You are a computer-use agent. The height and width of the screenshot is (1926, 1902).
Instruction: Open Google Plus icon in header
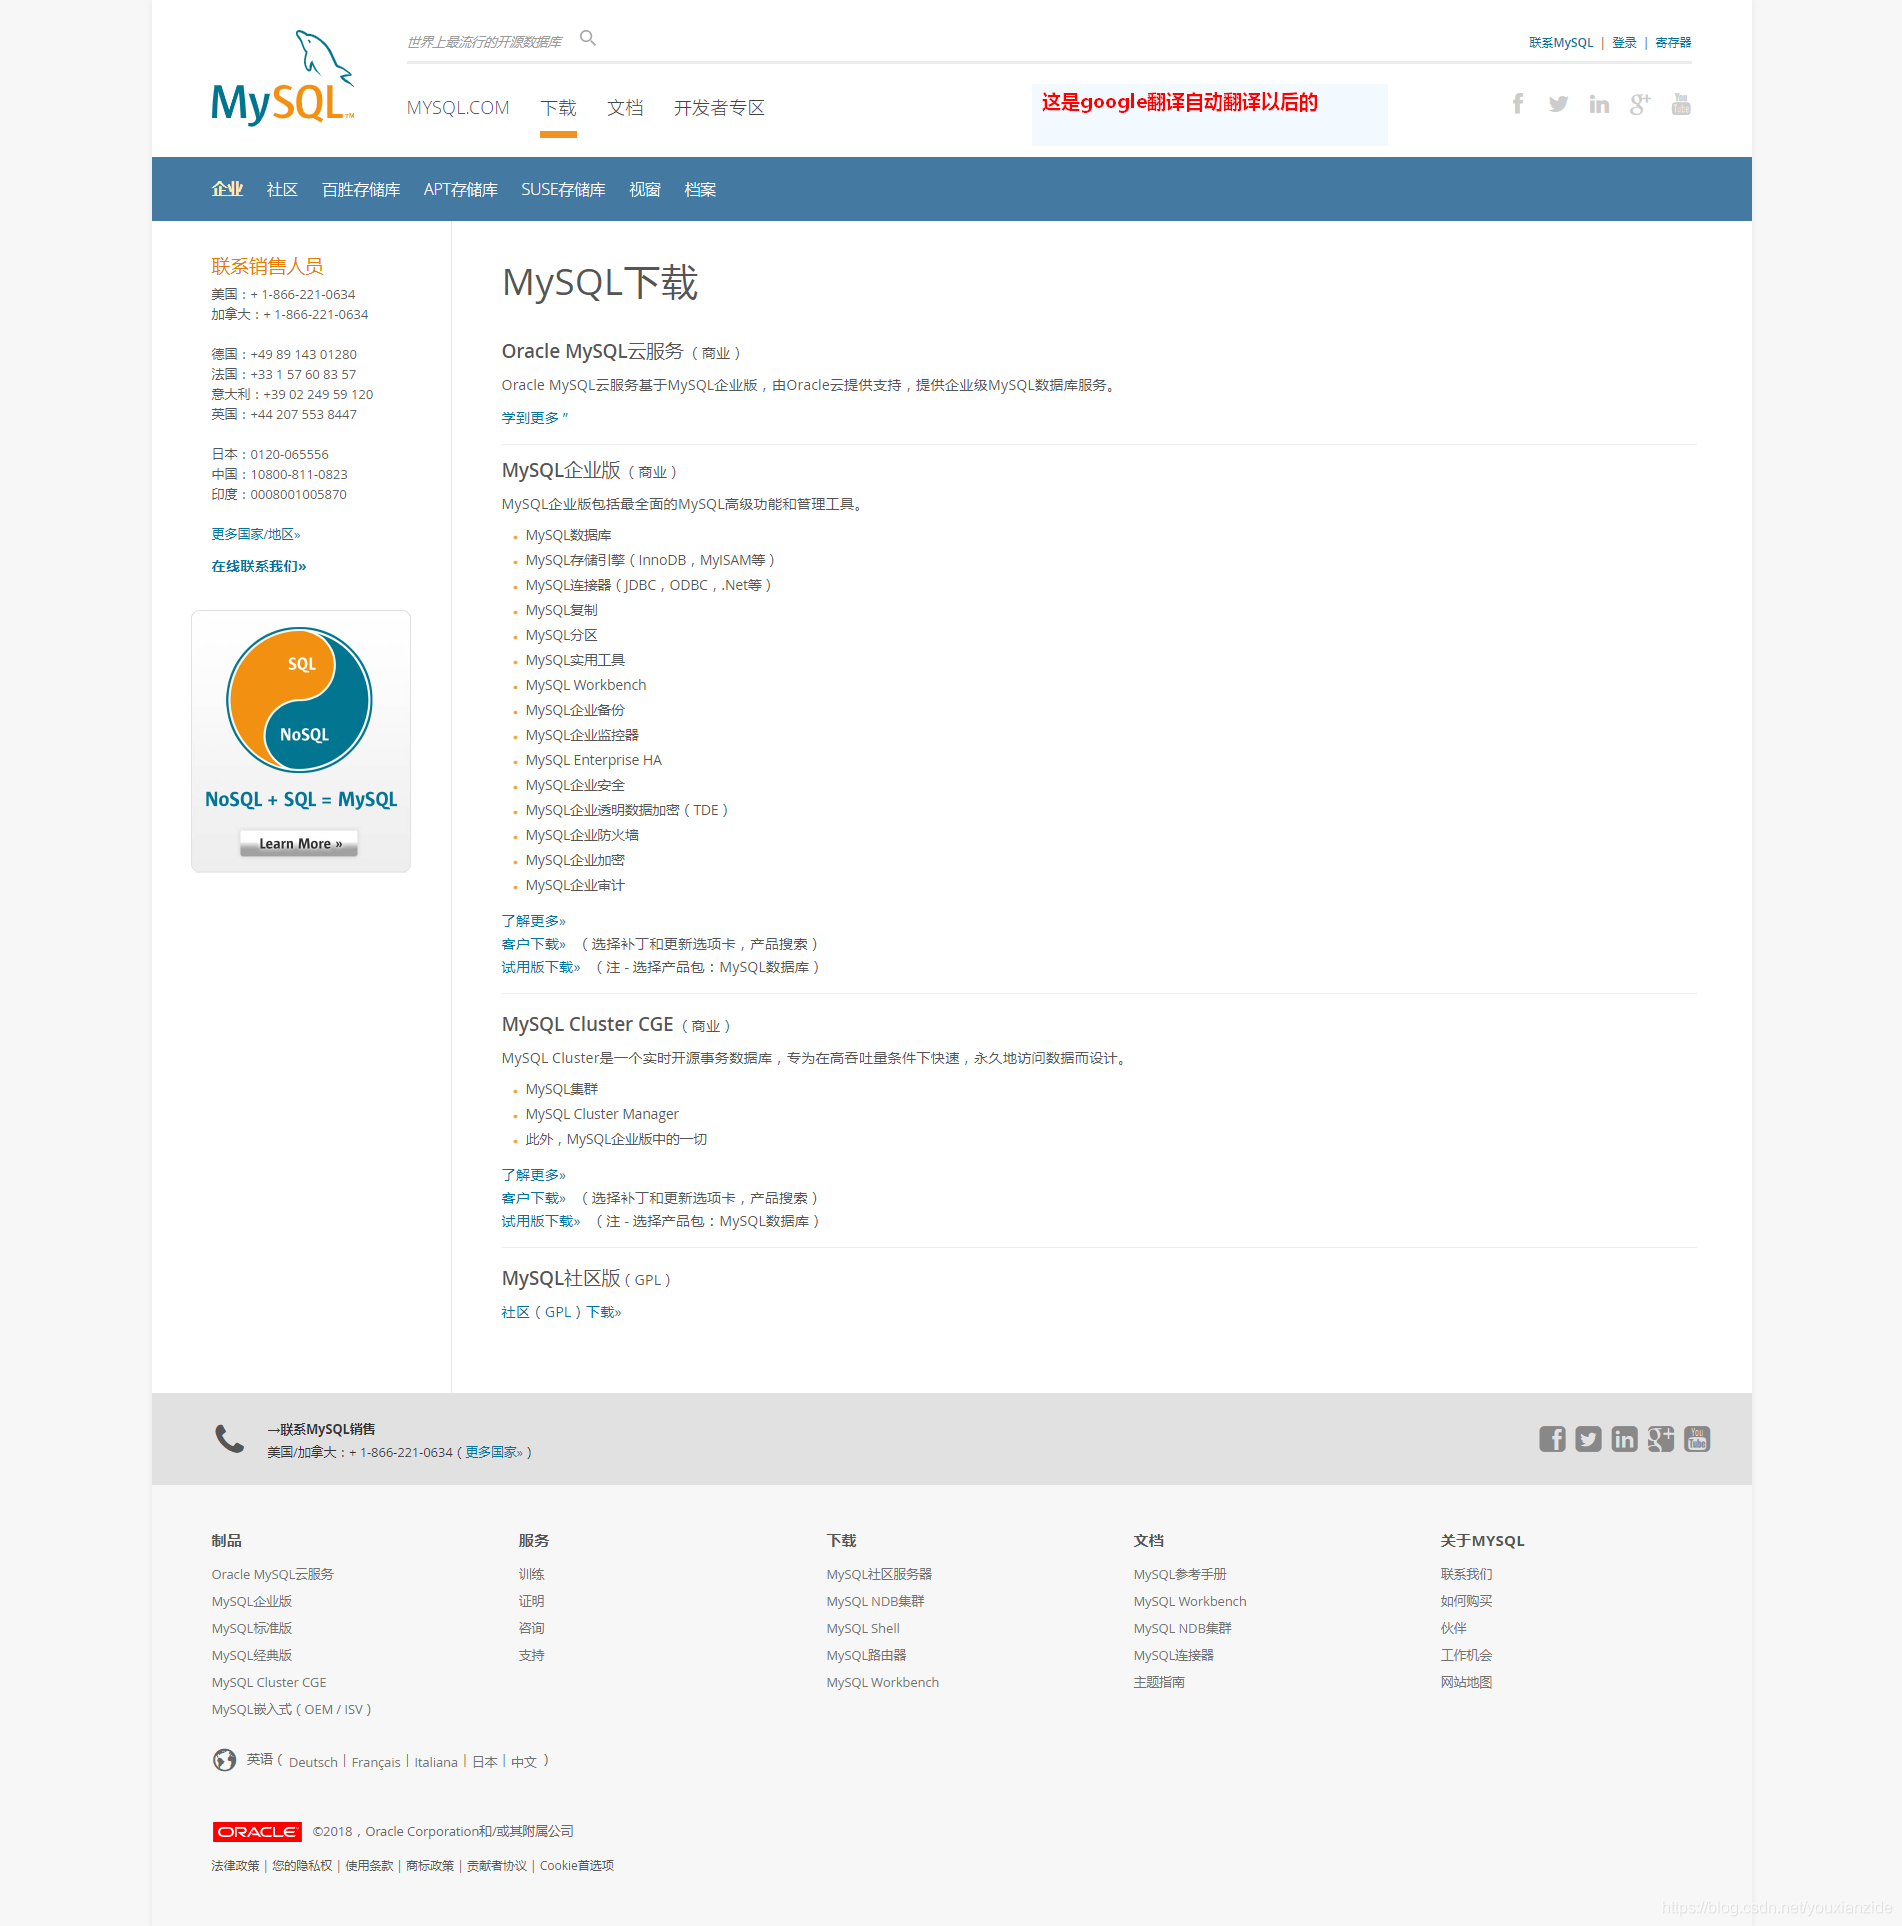click(1640, 104)
